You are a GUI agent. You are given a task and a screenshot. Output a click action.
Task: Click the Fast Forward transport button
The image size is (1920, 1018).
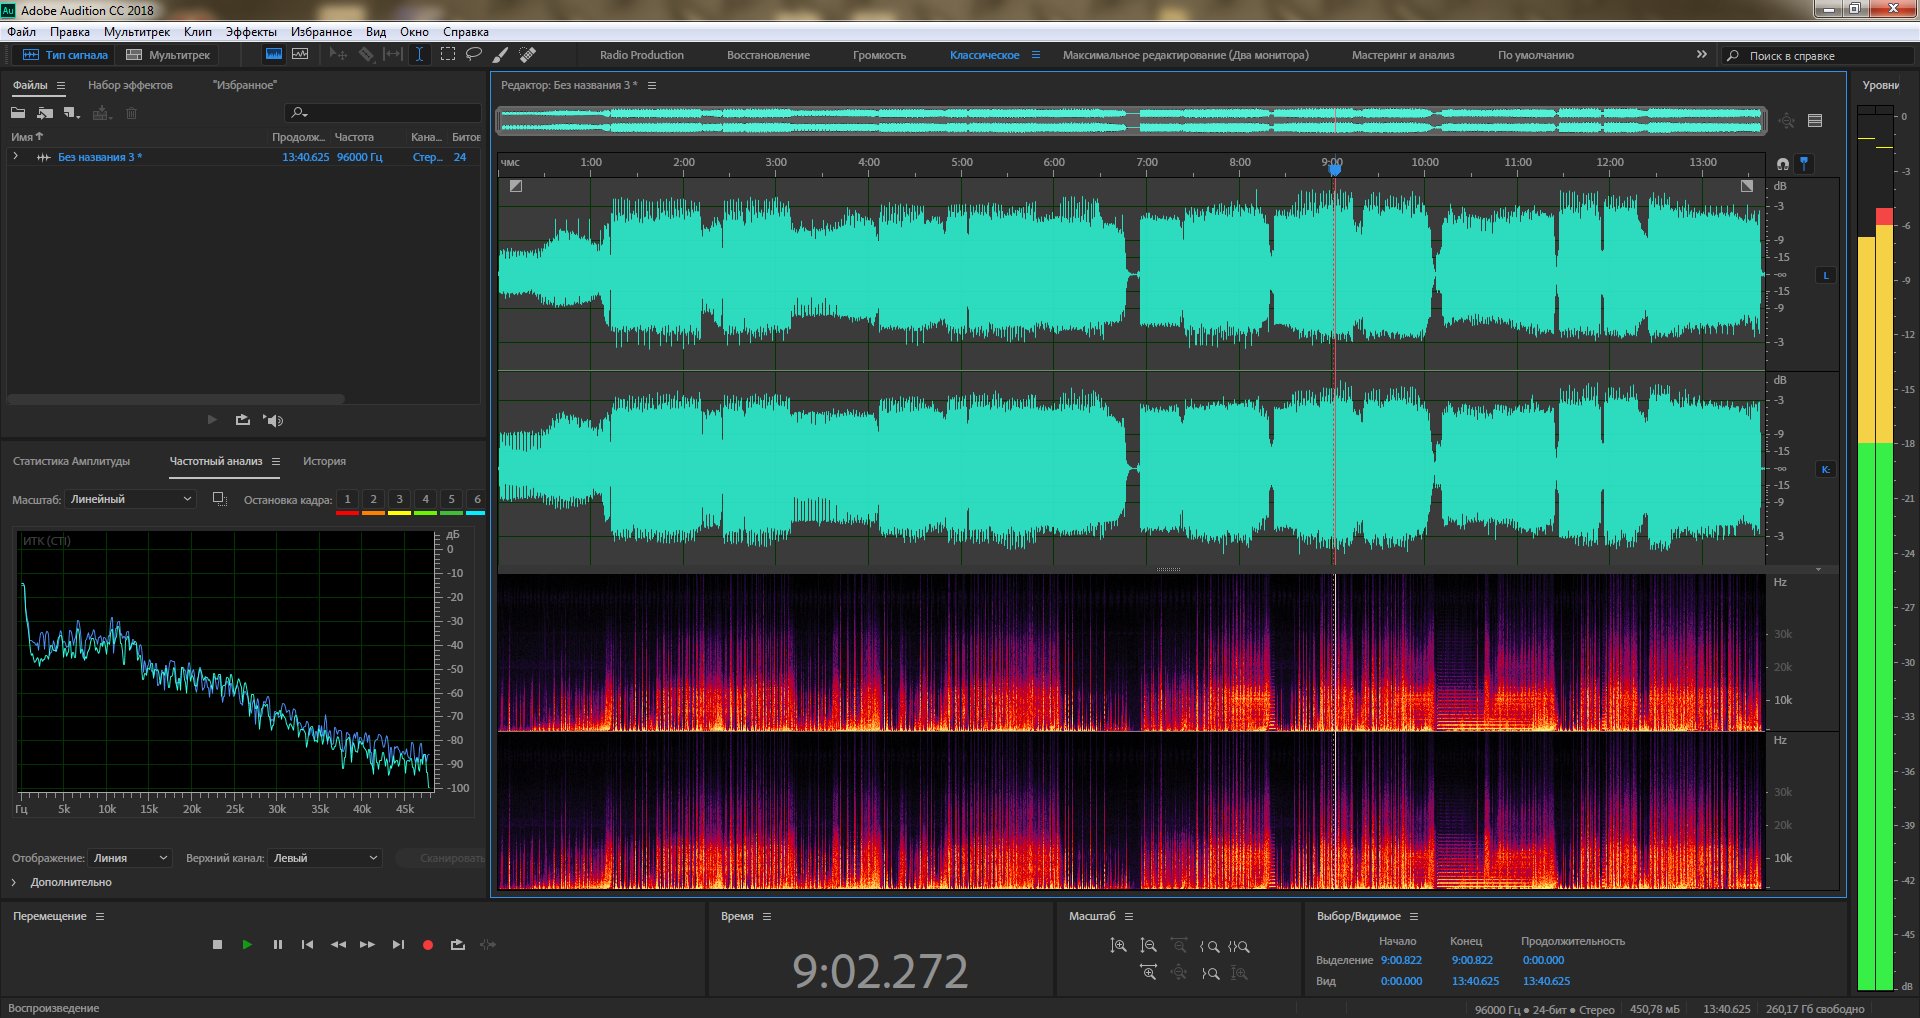[x=367, y=944]
